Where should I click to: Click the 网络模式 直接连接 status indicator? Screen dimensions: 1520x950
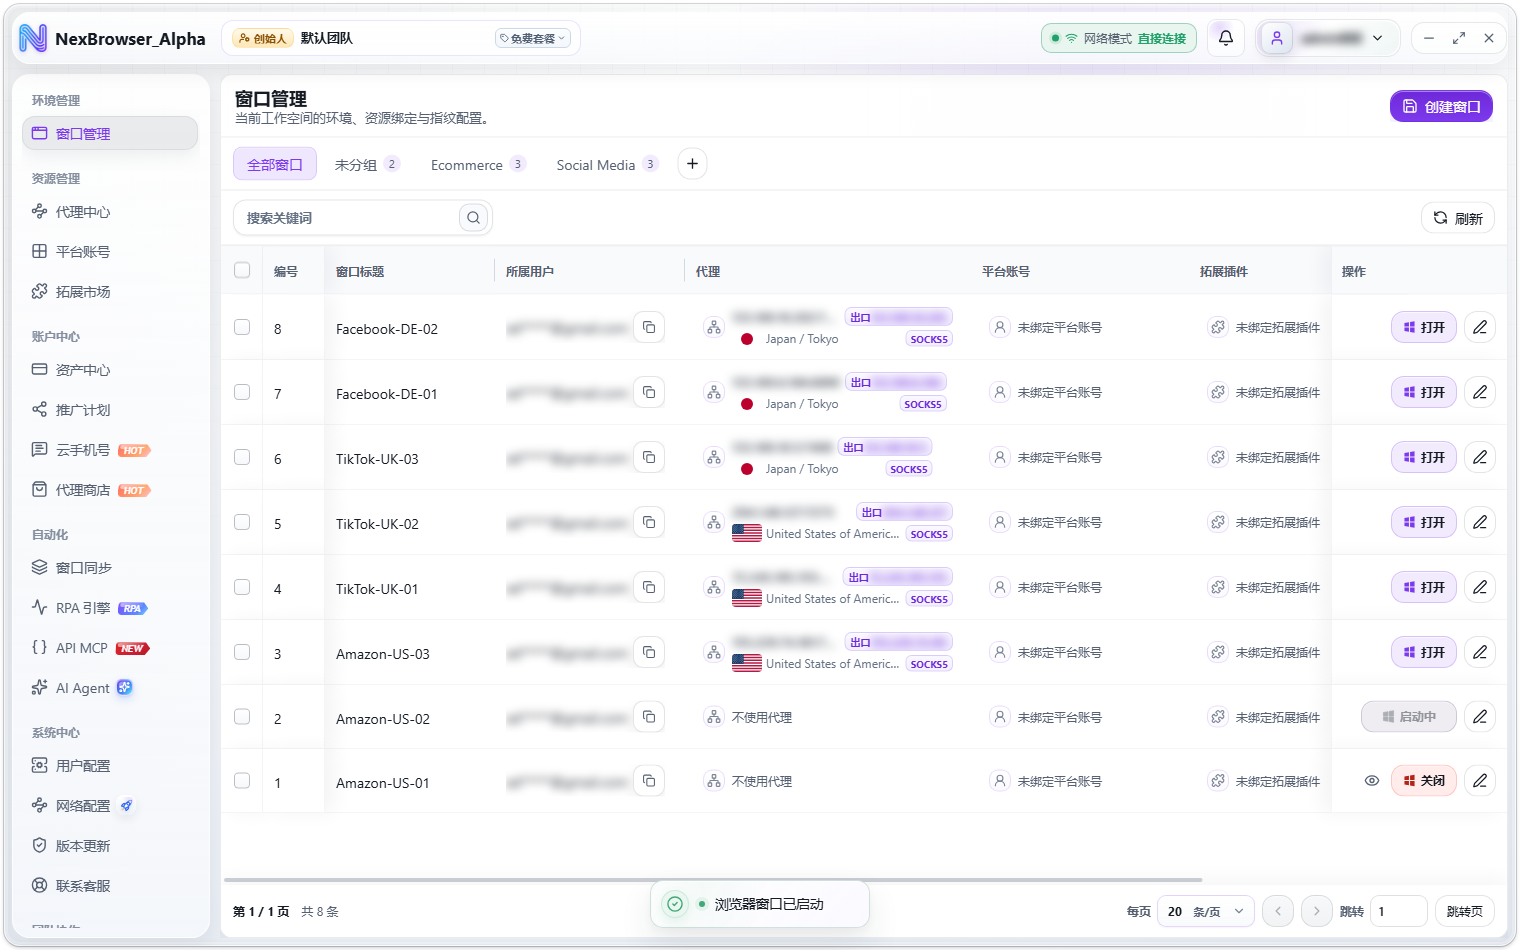pos(1119,38)
